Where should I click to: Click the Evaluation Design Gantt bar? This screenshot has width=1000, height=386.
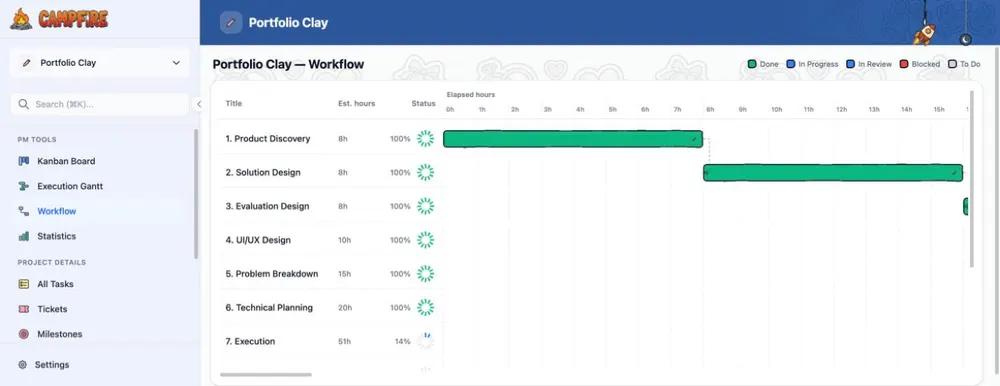(x=966, y=207)
